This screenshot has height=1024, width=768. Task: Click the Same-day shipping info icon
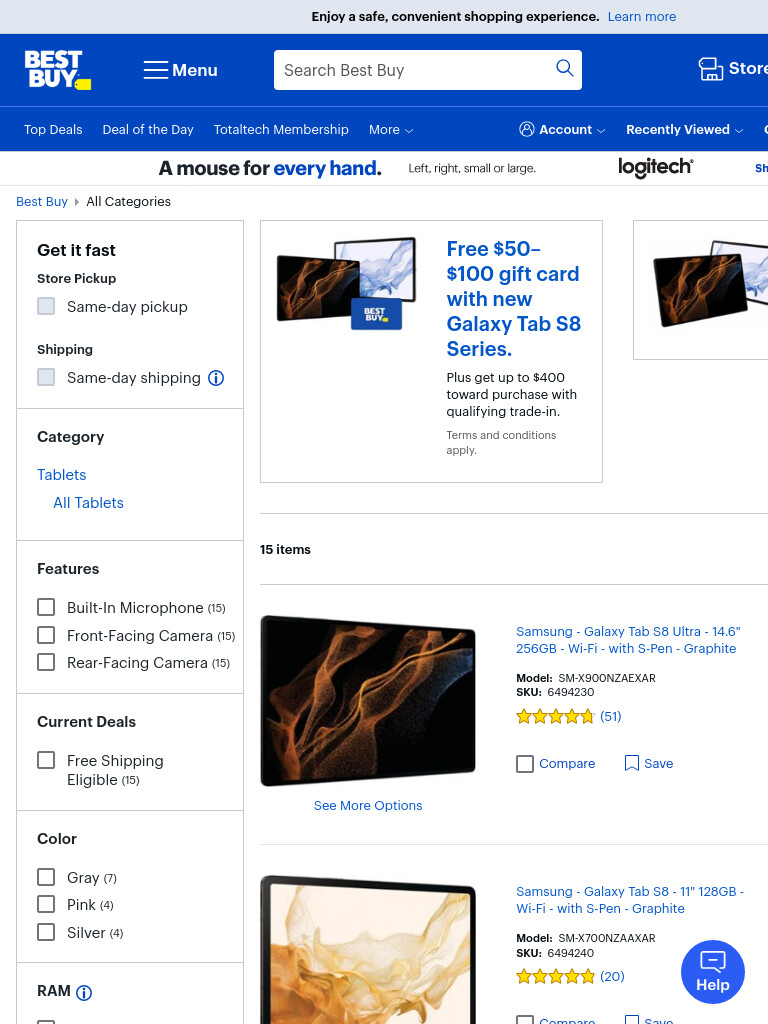coord(216,378)
